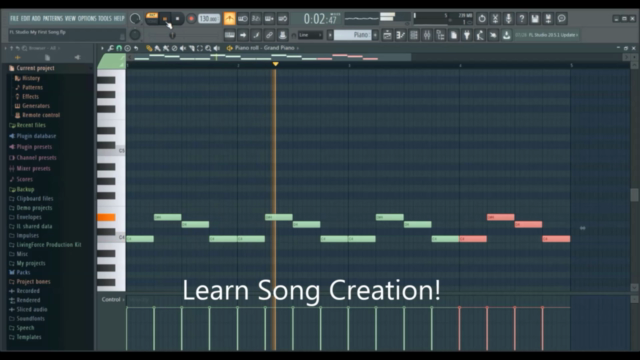The height and width of the screenshot is (360, 640).
Task: Toggle the green magnet snap in piano roll
Action: [x=119, y=48]
